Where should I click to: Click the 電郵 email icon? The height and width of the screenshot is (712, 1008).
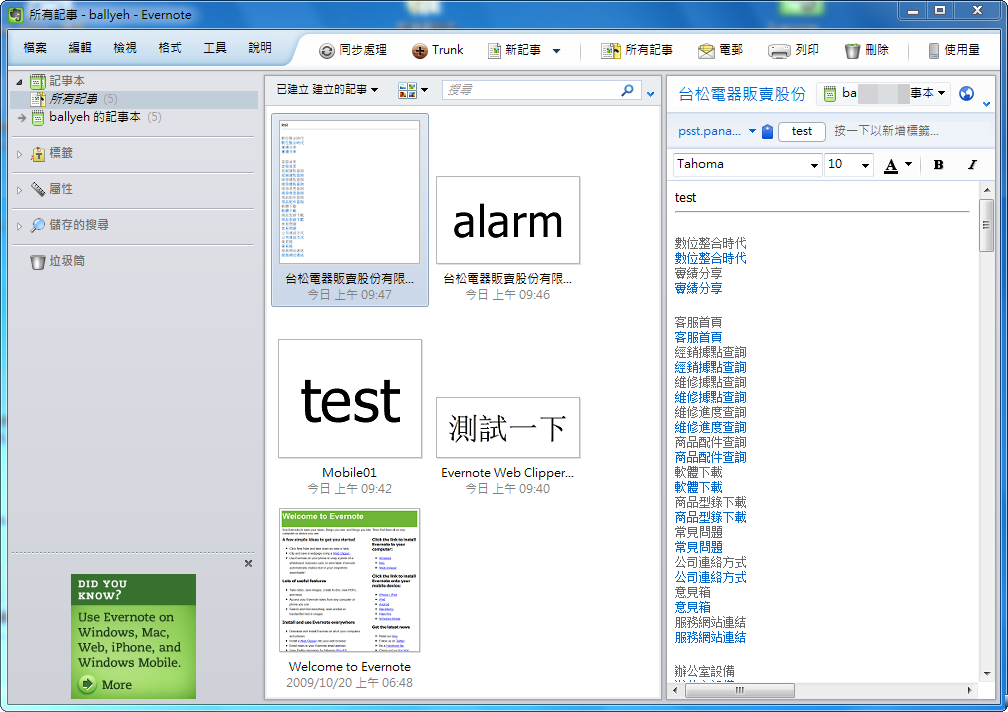click(706, 51)
